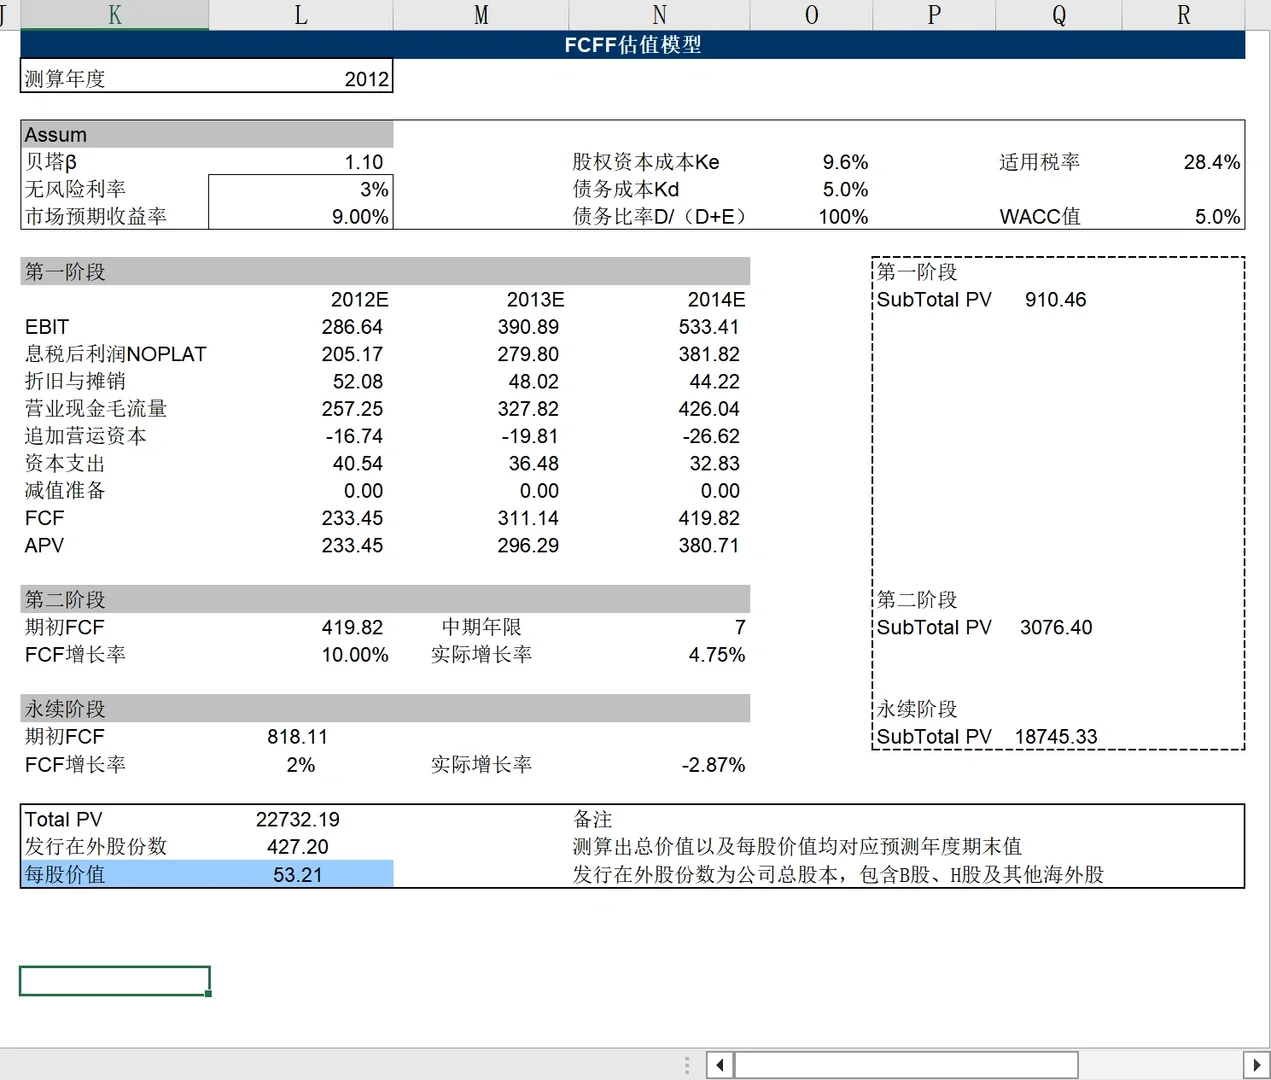Select column N header
This screenshot has height=1080, width=1271.
coord(658,15)
